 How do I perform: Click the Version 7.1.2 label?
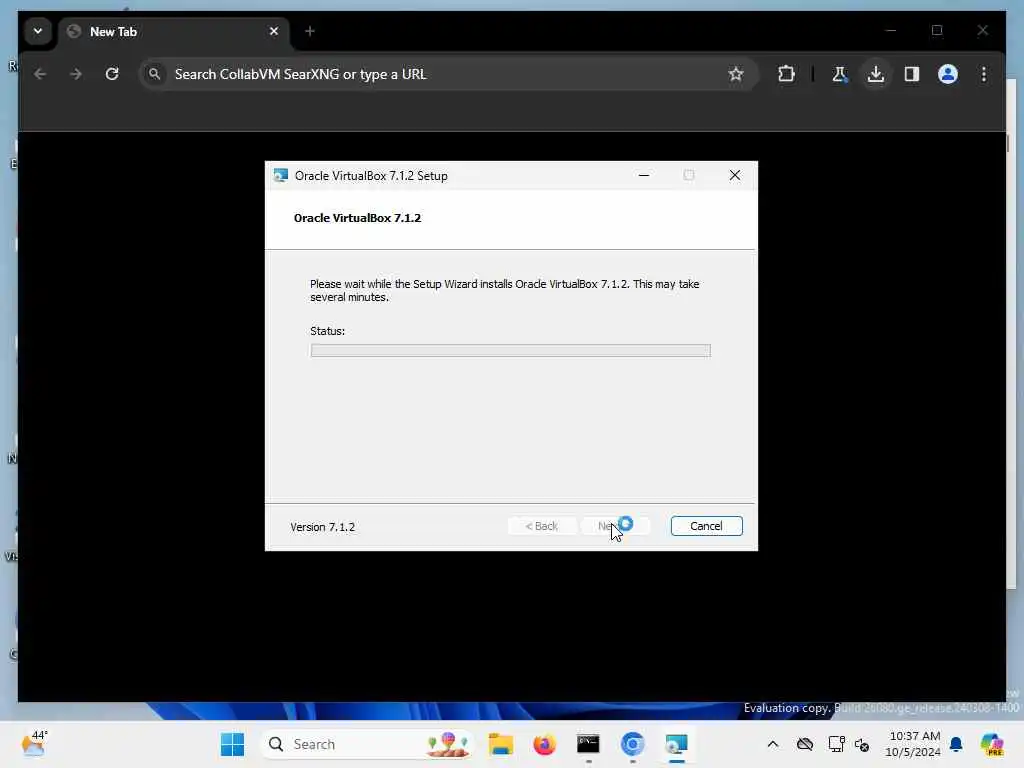click(x=323, y=527)
